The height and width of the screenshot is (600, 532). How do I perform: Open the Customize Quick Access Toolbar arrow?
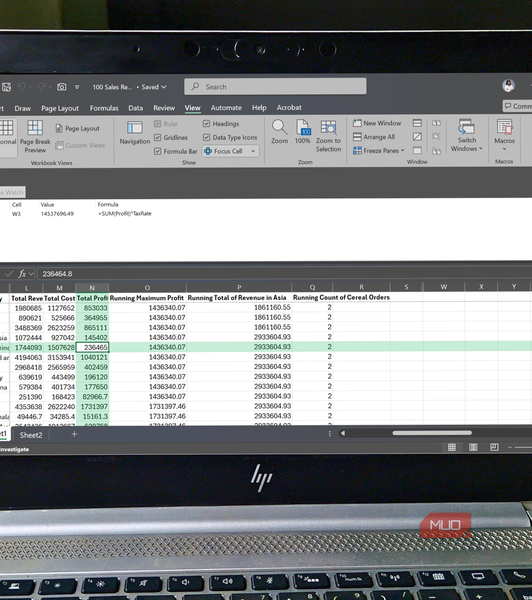(77, 87)
